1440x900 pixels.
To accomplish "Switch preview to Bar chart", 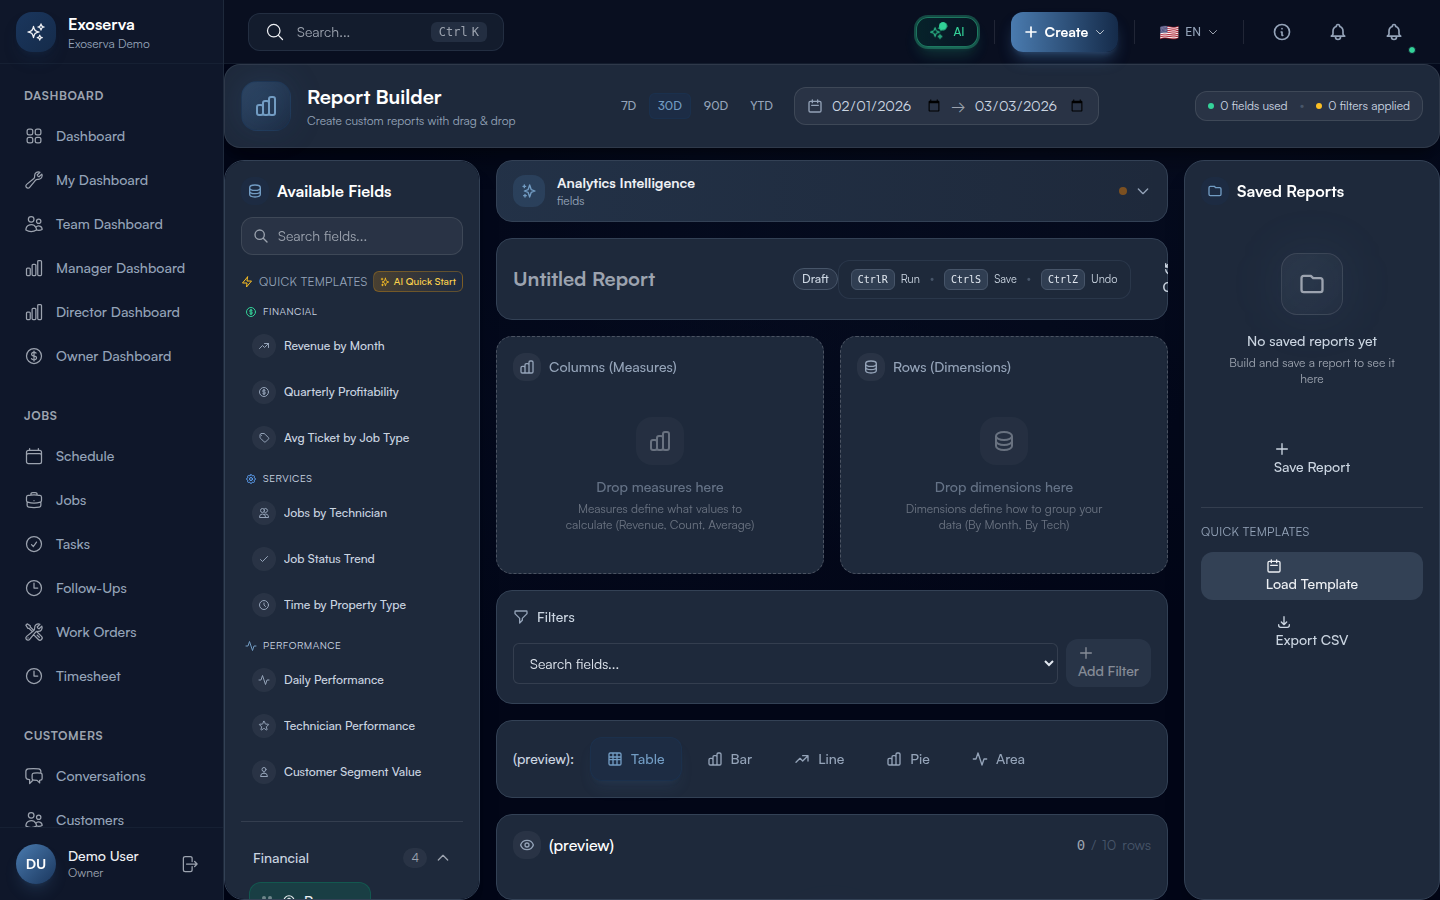I will pyautogui.click(x=729, y=759).
